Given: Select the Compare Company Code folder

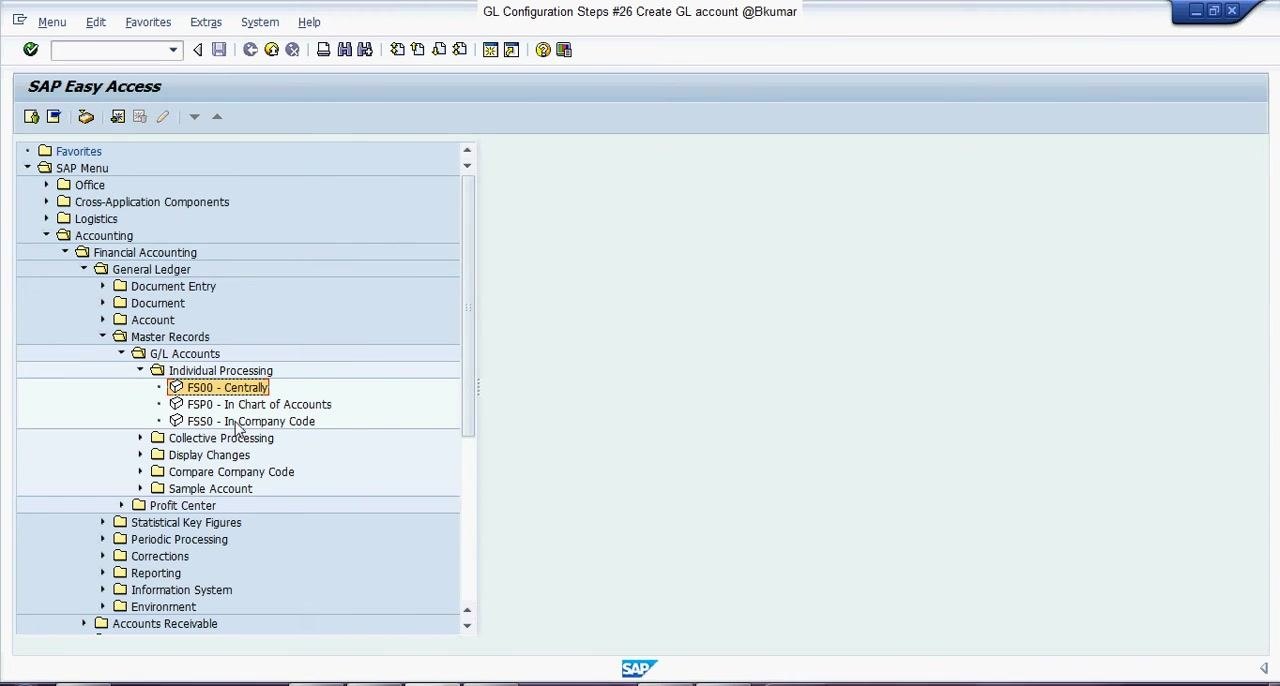Looking at the screenshot, I should coord(231,472).
